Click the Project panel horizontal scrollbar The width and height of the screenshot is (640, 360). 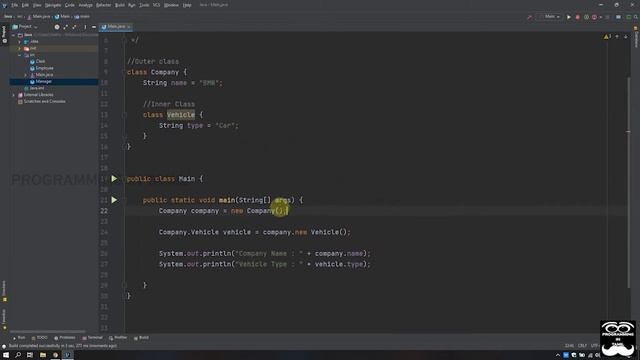click(x=48, y=331)
